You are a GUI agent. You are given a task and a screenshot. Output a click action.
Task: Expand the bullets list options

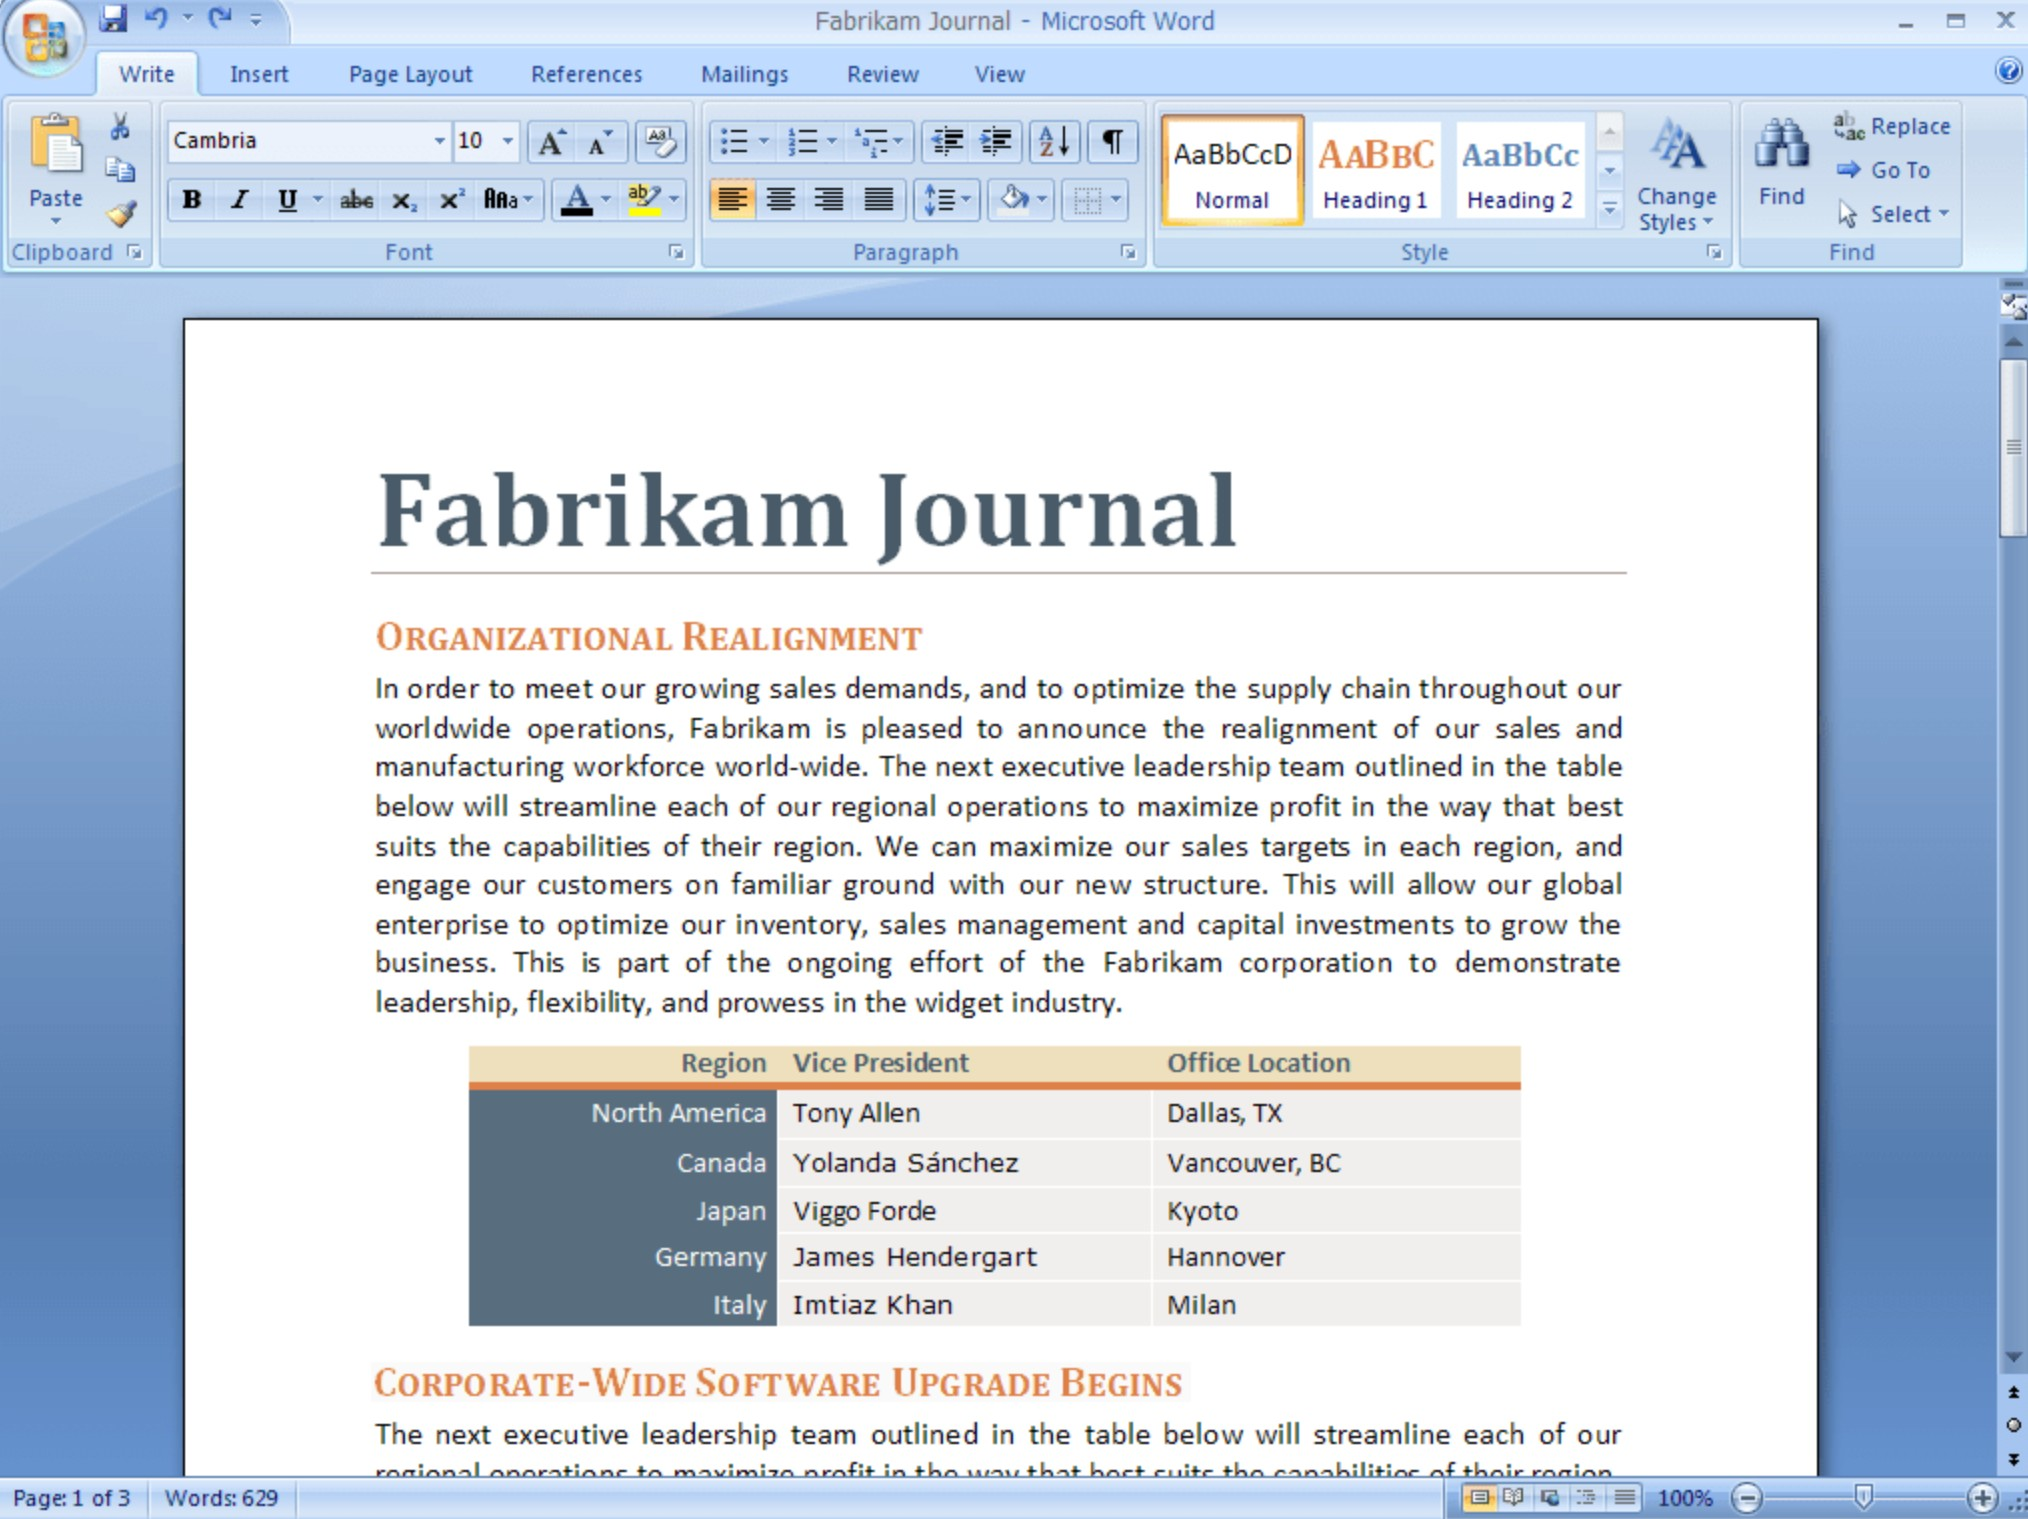[x=763, y=142]
